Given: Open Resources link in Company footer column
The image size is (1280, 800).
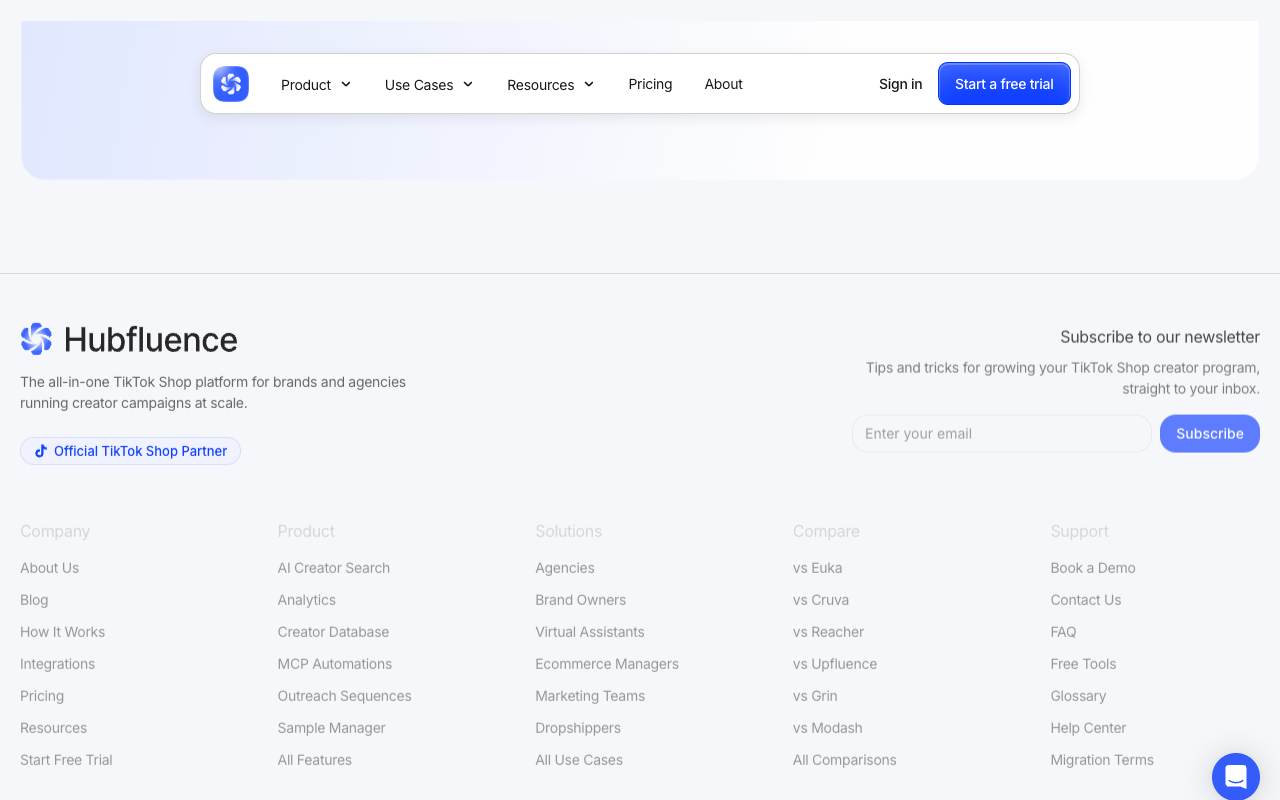Looking at the screenshot, I should click(53, 728).
